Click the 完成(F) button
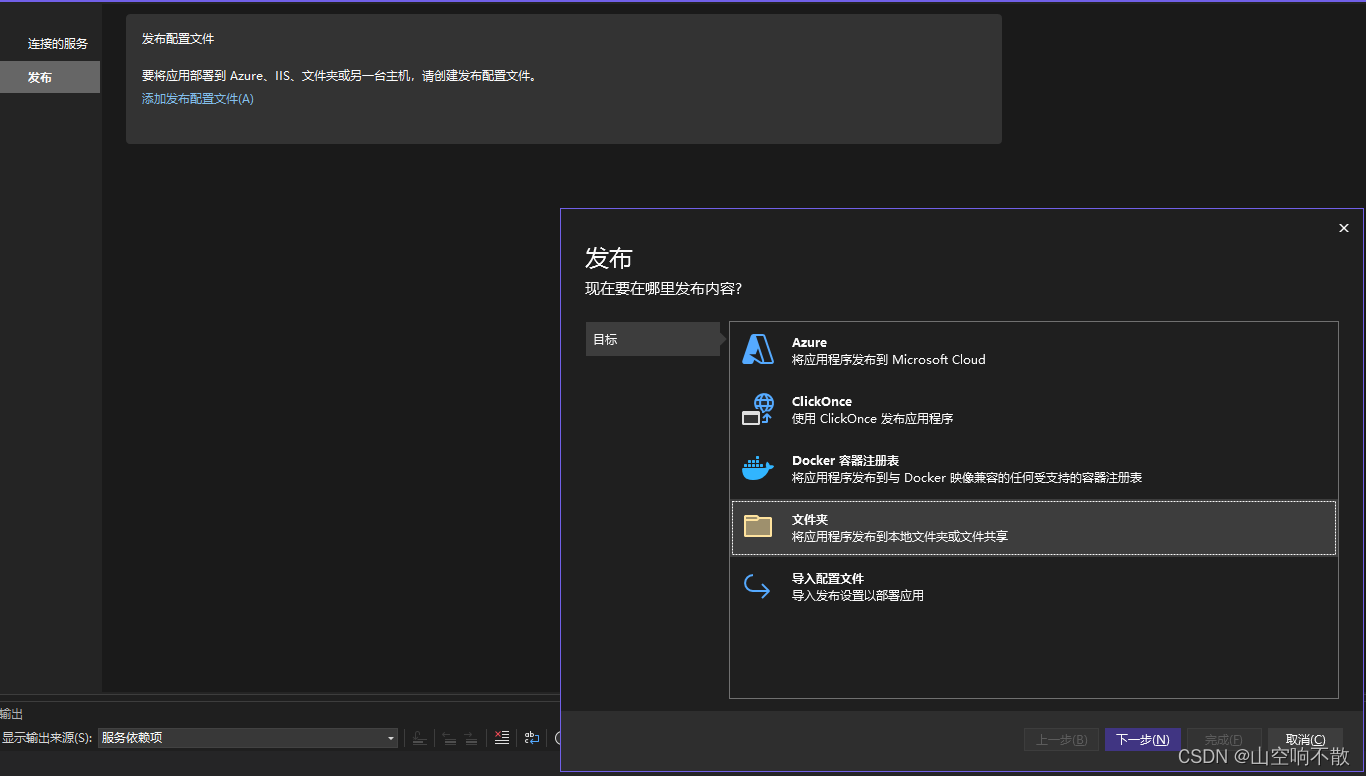This screenshot has height=776, width=1366. click(x=1224, y=740)
